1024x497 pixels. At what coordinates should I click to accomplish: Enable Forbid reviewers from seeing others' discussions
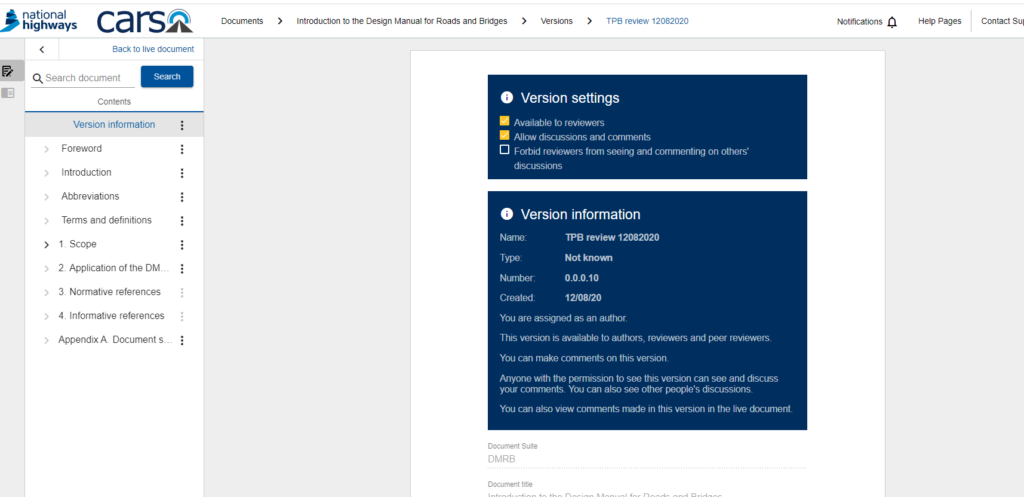505,150
